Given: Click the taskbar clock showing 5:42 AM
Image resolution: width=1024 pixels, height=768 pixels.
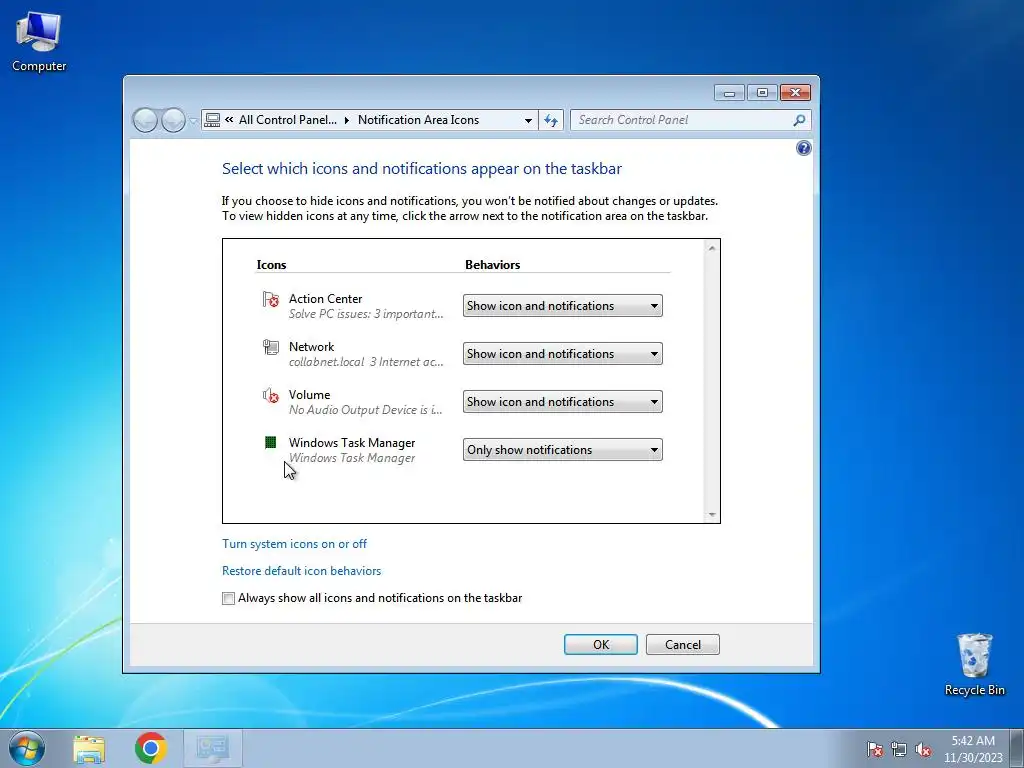Looking at the screenshot, I should [972, 749].
